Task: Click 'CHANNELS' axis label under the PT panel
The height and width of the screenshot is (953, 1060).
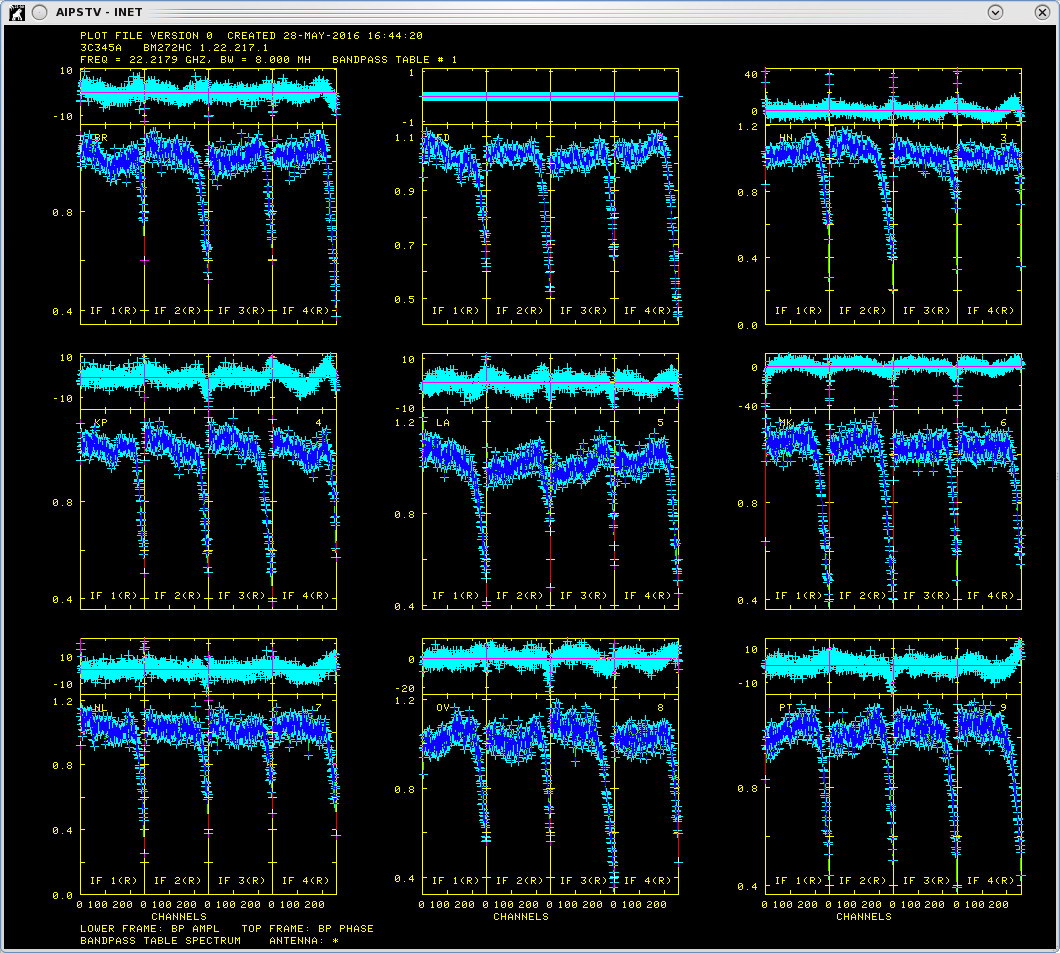Action: 864,917
